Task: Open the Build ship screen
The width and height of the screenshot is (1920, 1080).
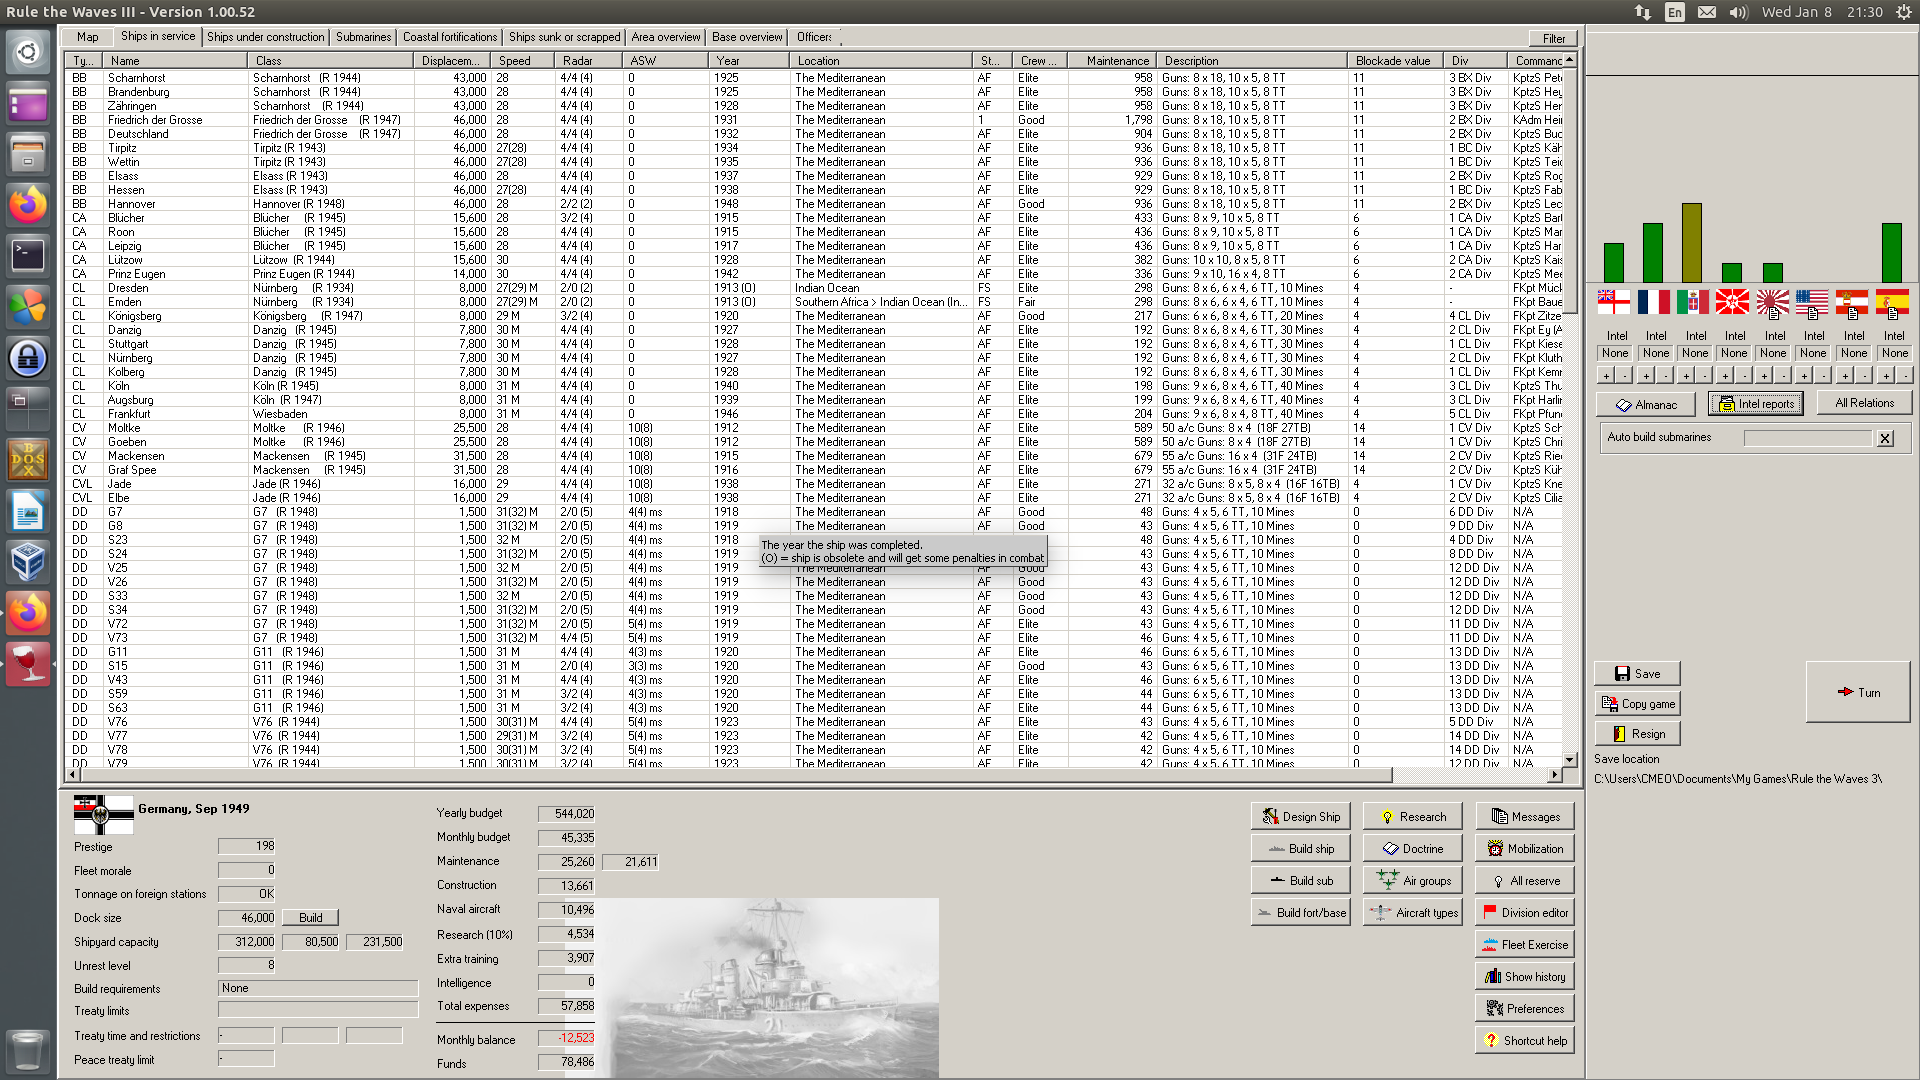Action: pos(1300,848)
